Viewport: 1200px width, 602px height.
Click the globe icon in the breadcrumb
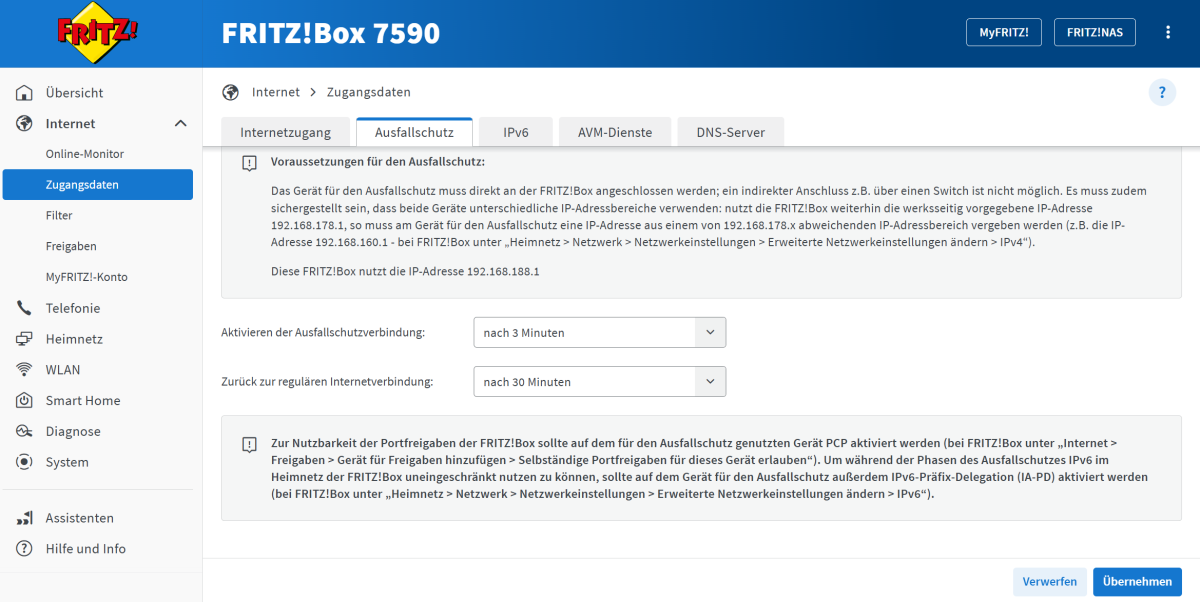click(231, 92)
